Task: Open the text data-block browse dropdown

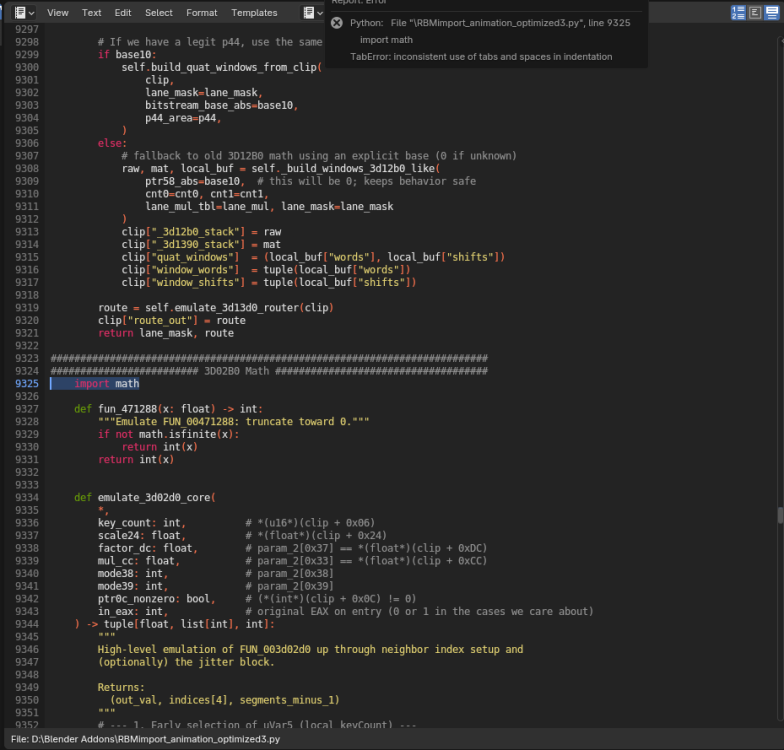Action: (x=313, y=12)
